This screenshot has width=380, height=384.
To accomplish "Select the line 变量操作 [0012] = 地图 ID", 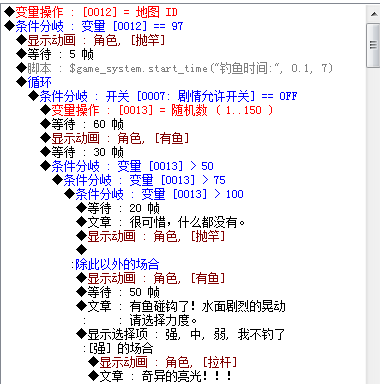I will pyautogui.click(x=91, y=12).
